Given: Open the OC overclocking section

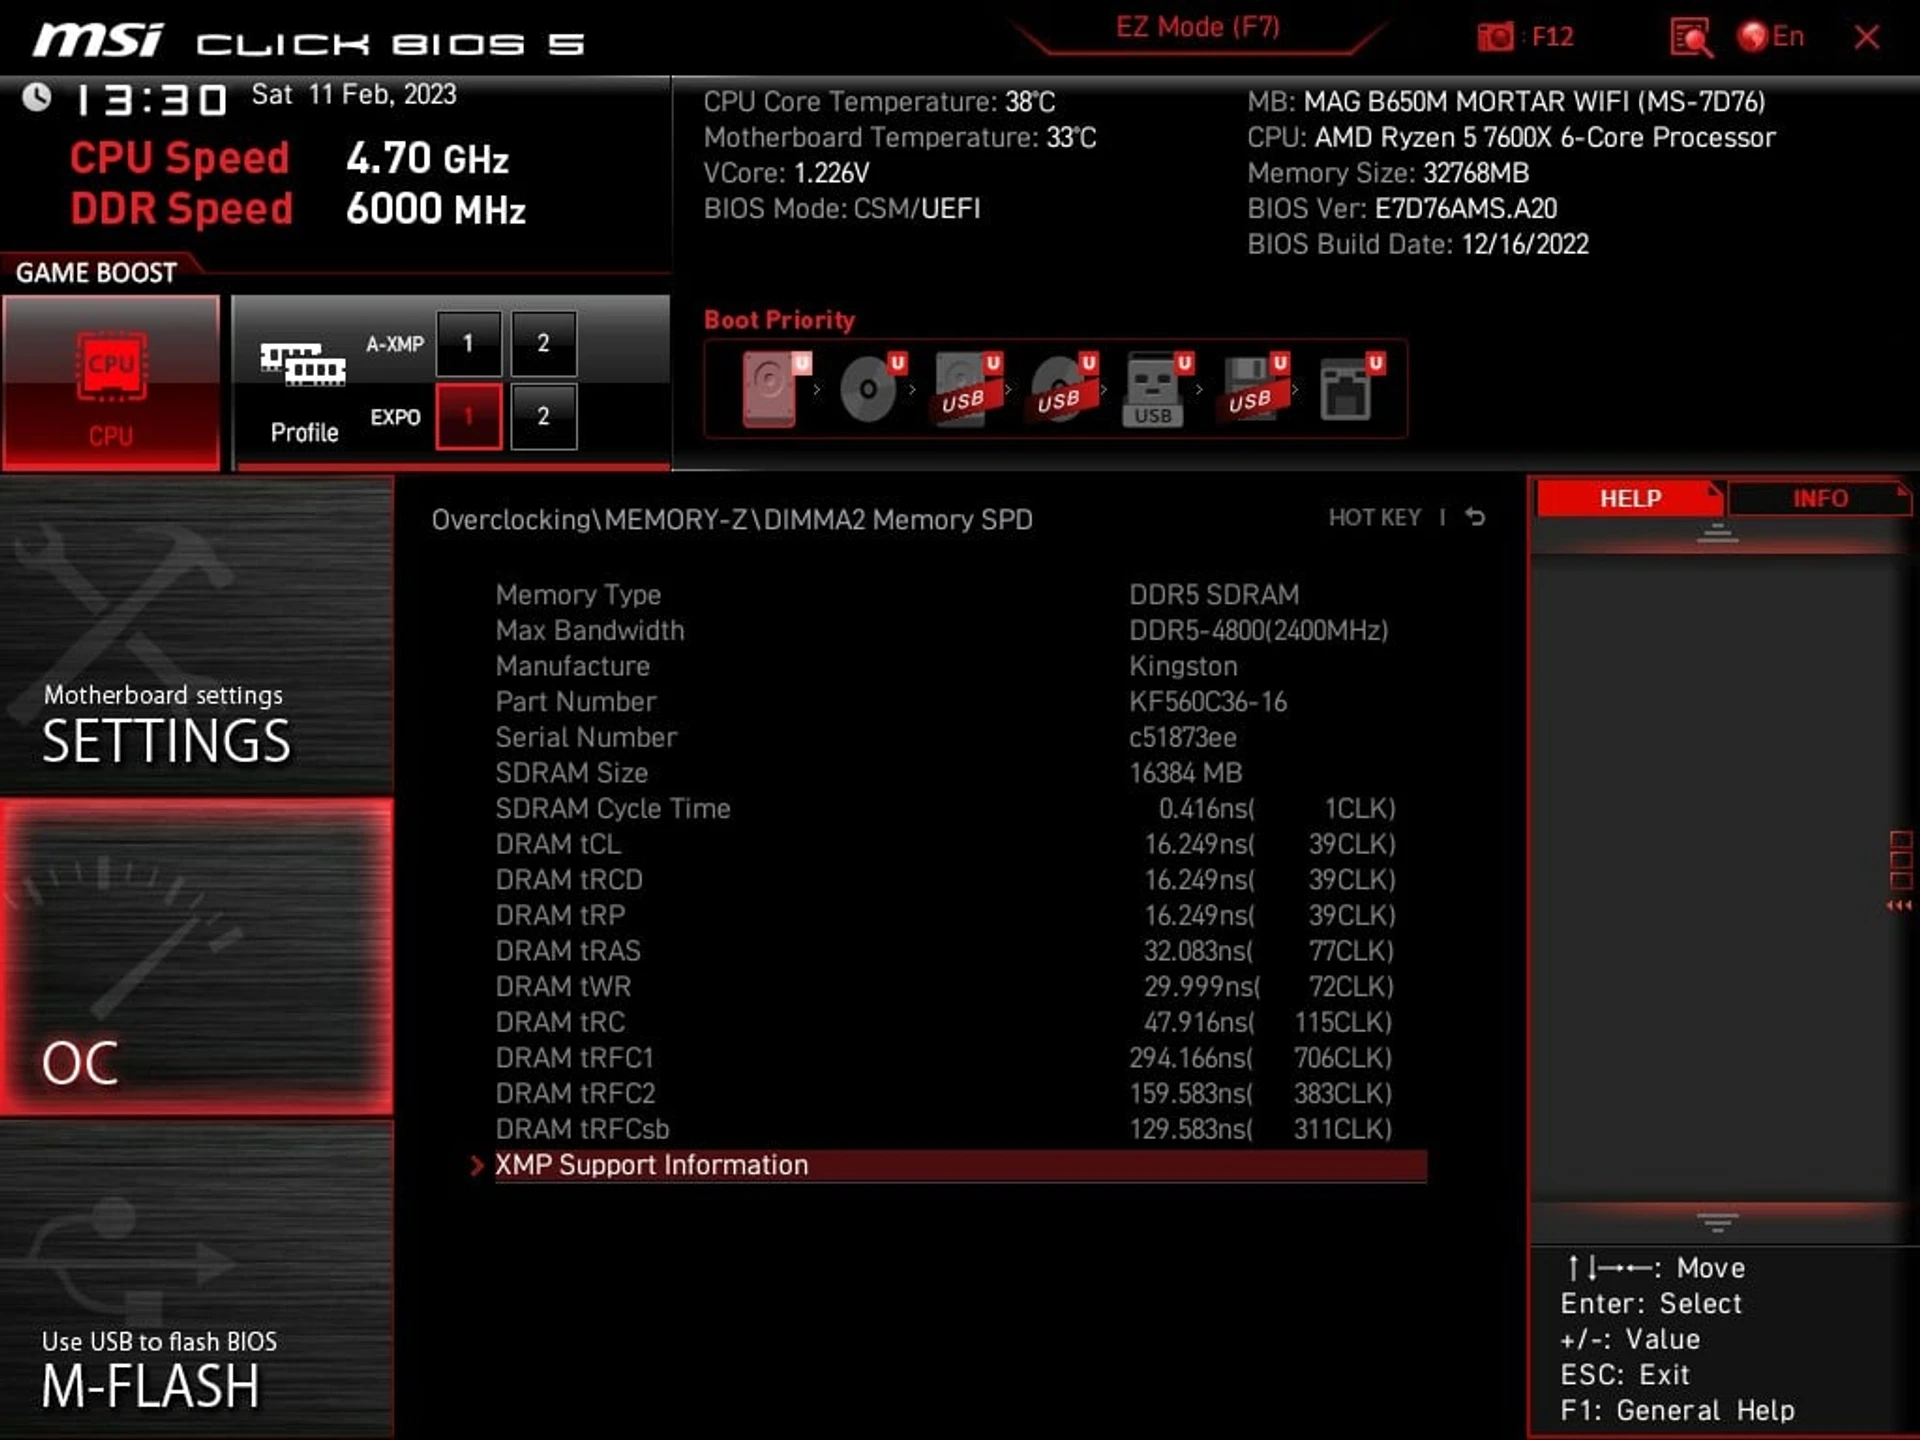Looking at the screenshot, I should [197, 957].
